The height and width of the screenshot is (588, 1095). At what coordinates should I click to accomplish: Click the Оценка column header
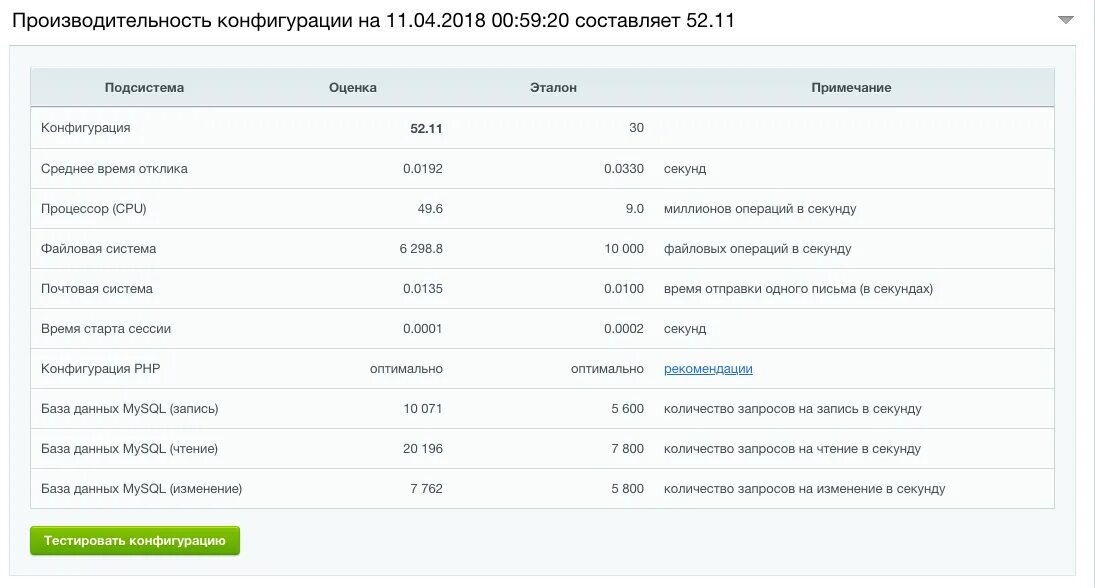pyautogui.click(x=351, y=87)
